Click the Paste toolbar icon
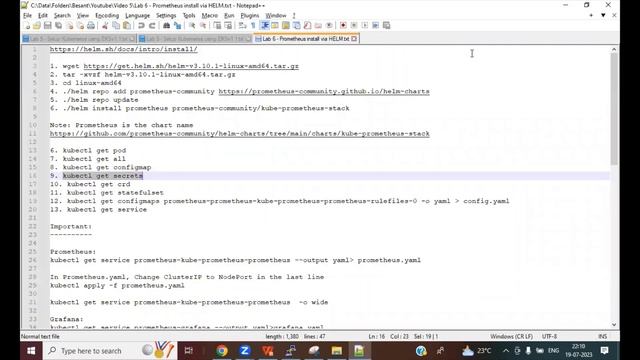 [x=127, y=26]
